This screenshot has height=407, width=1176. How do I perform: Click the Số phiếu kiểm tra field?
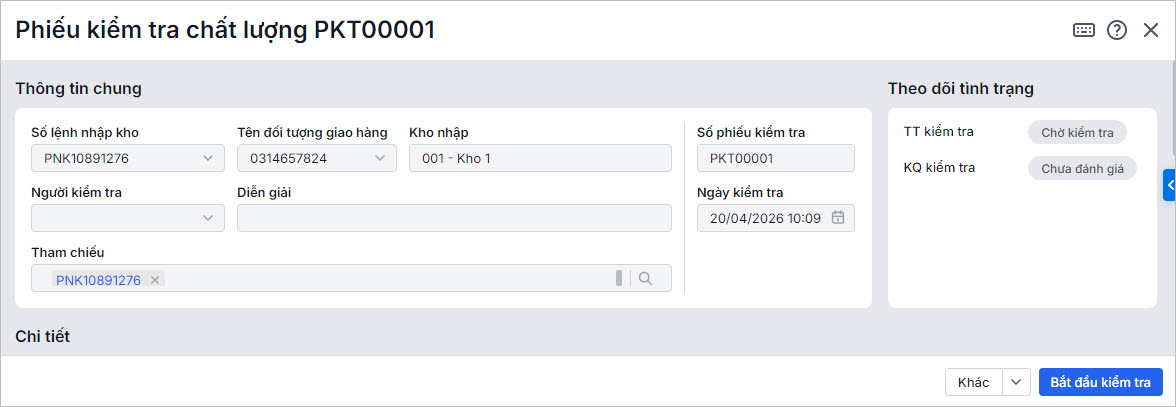775,158
